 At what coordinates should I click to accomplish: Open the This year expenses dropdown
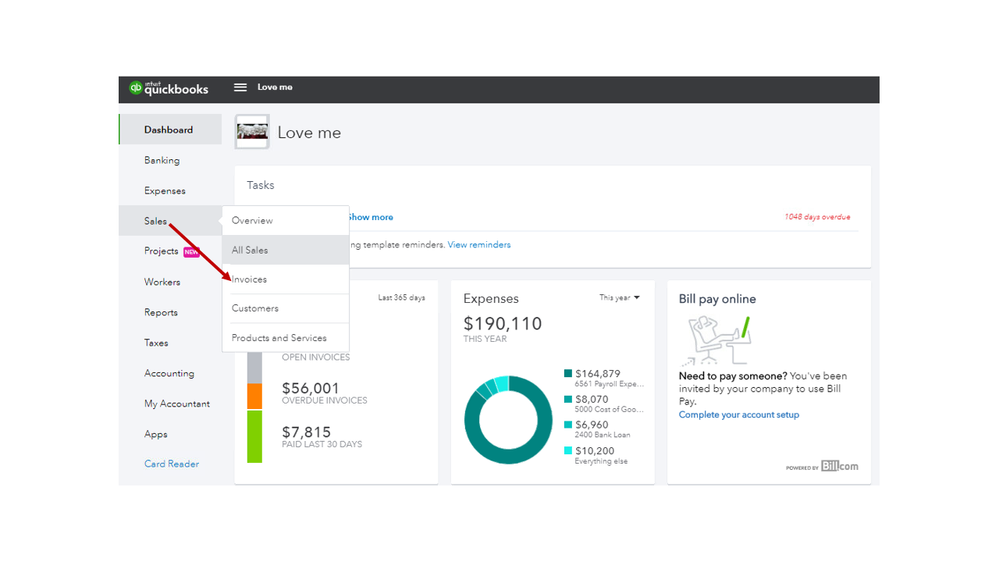[x=619, y=298]
